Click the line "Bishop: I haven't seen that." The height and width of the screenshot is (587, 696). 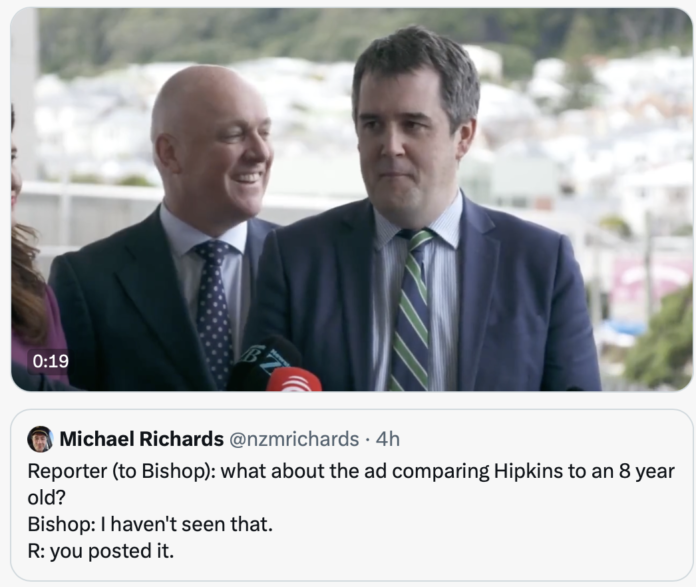point(150,524)
